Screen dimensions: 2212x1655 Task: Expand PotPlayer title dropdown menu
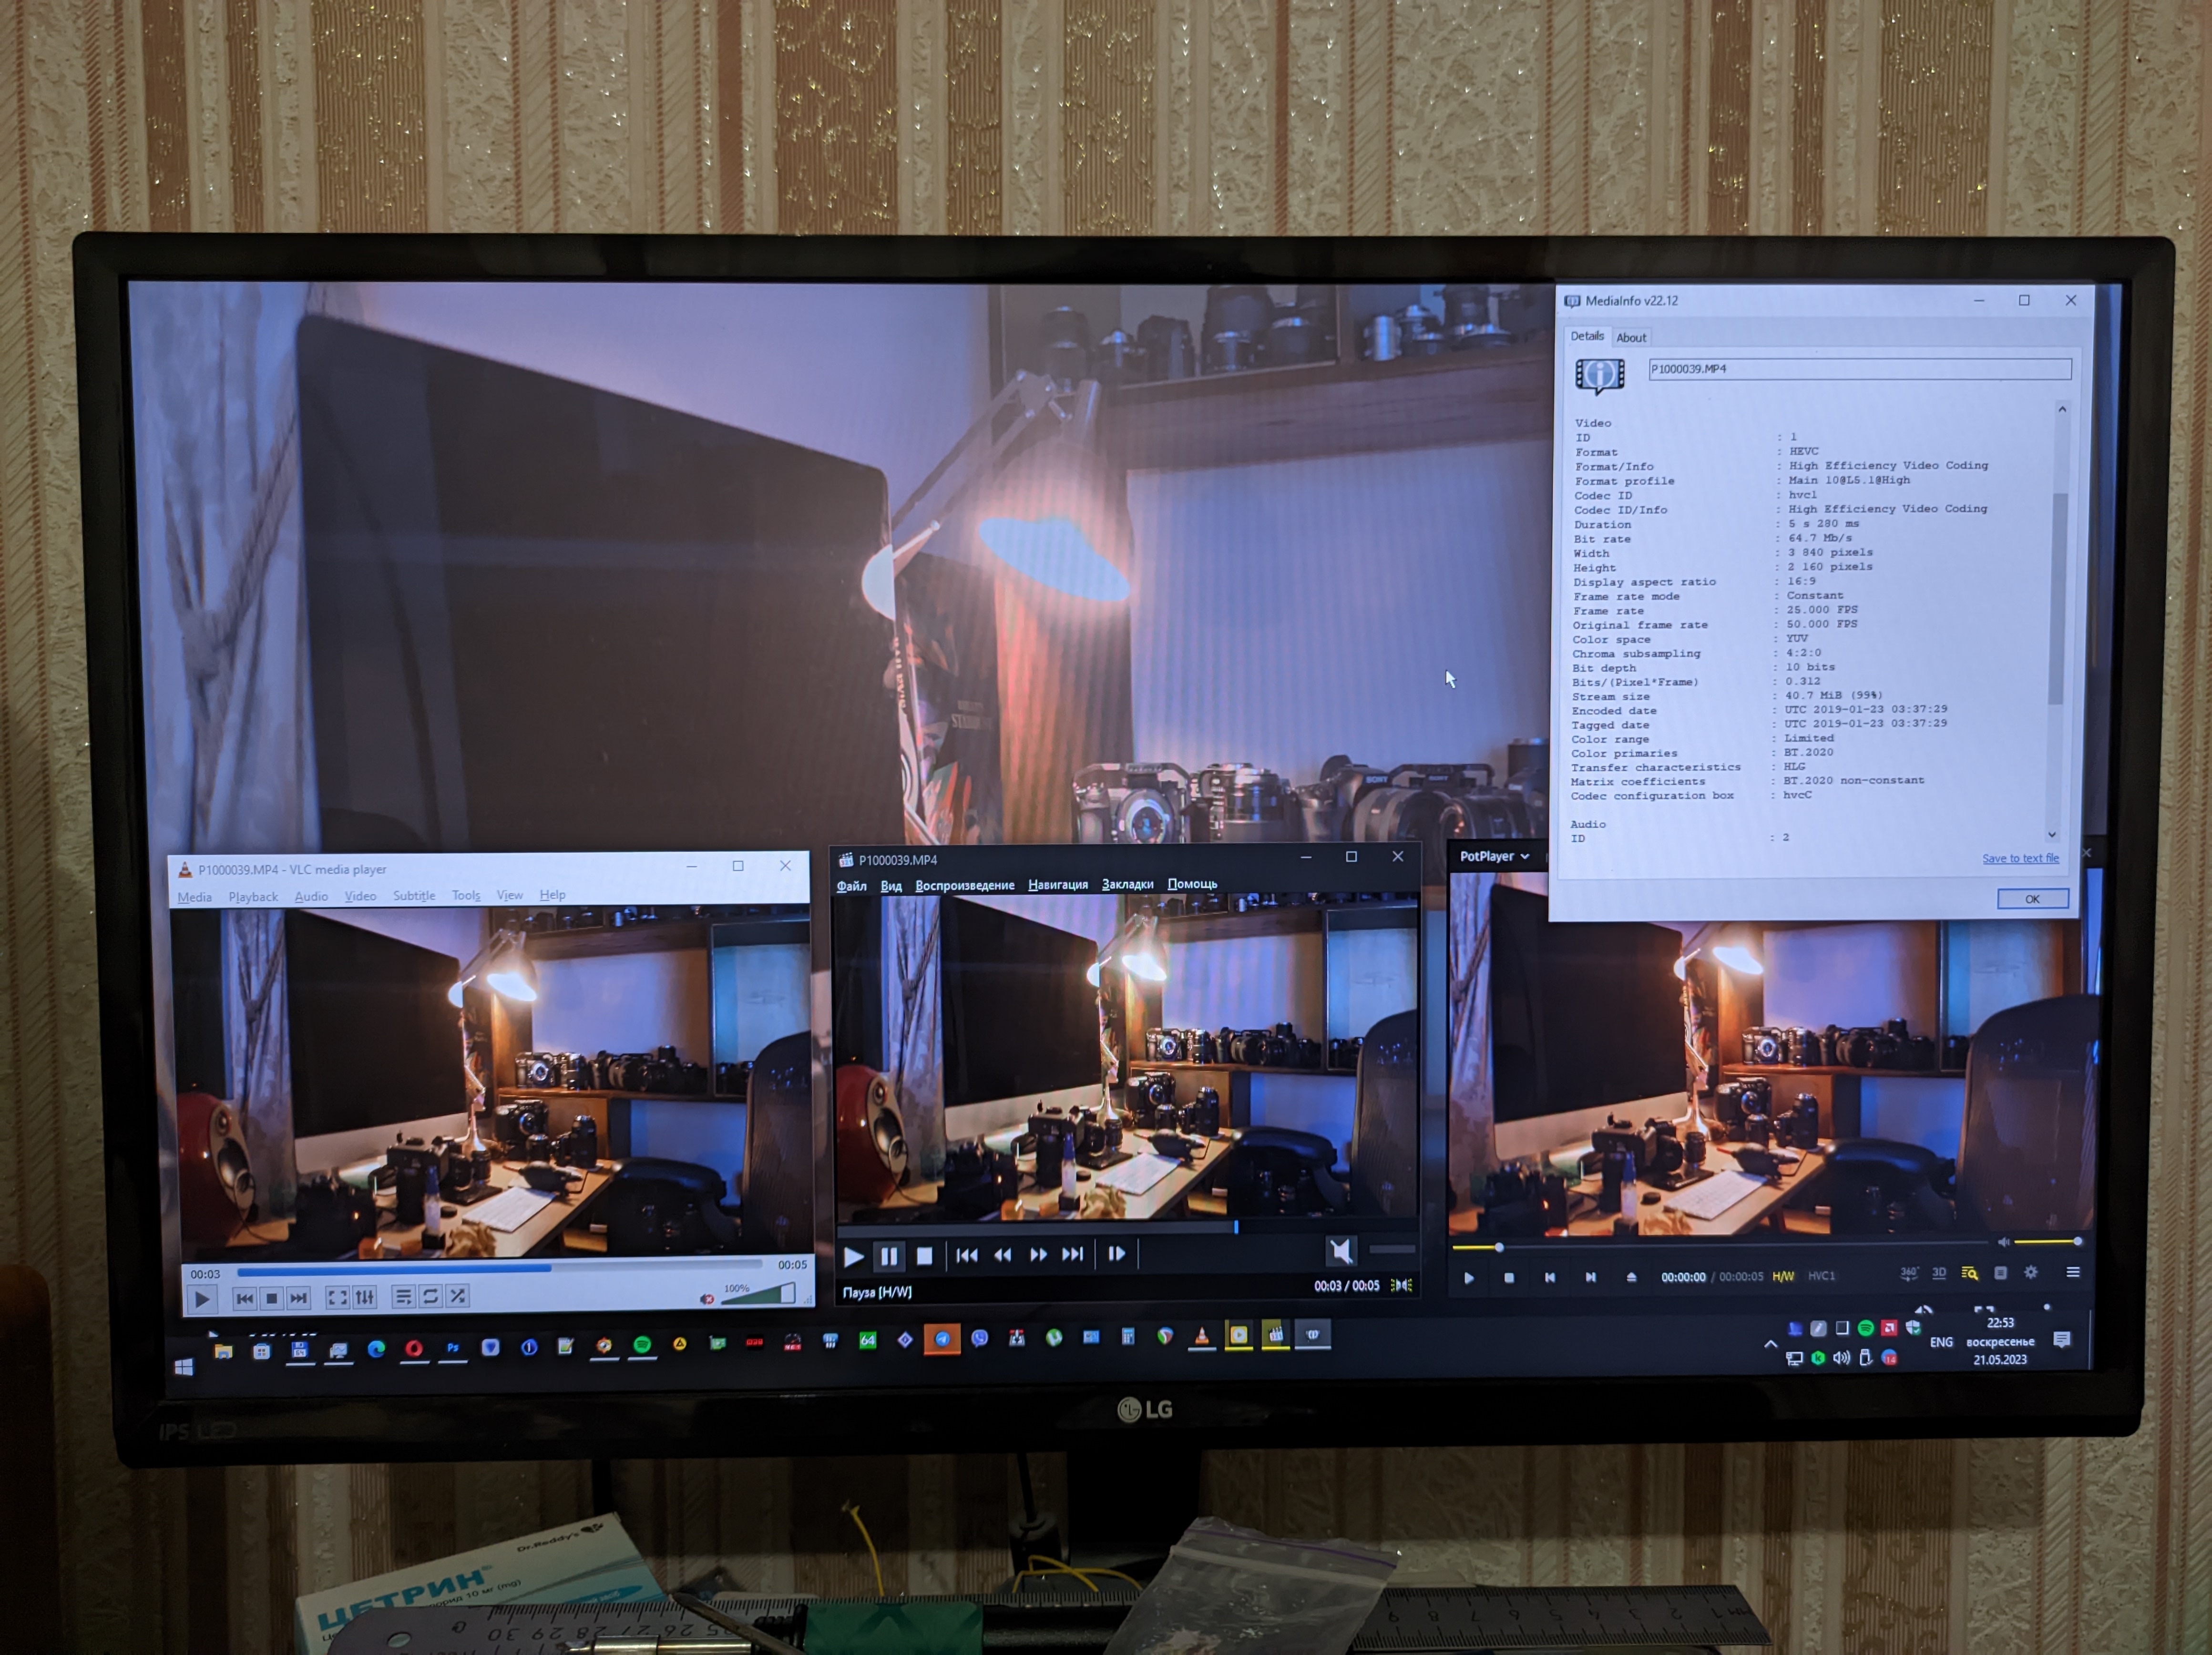pos(1524,856)
